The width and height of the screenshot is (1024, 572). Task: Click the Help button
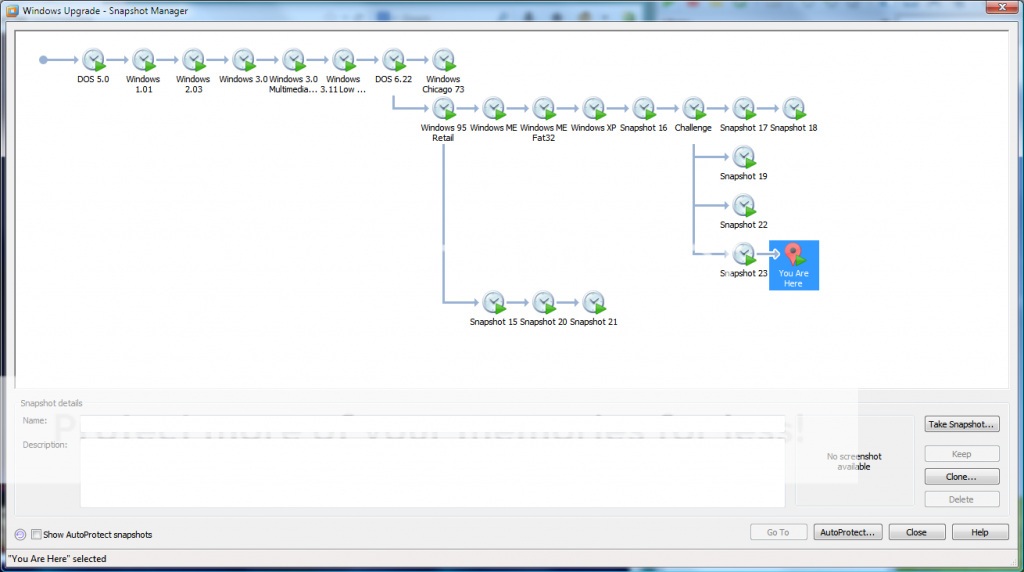coord(979,533)
